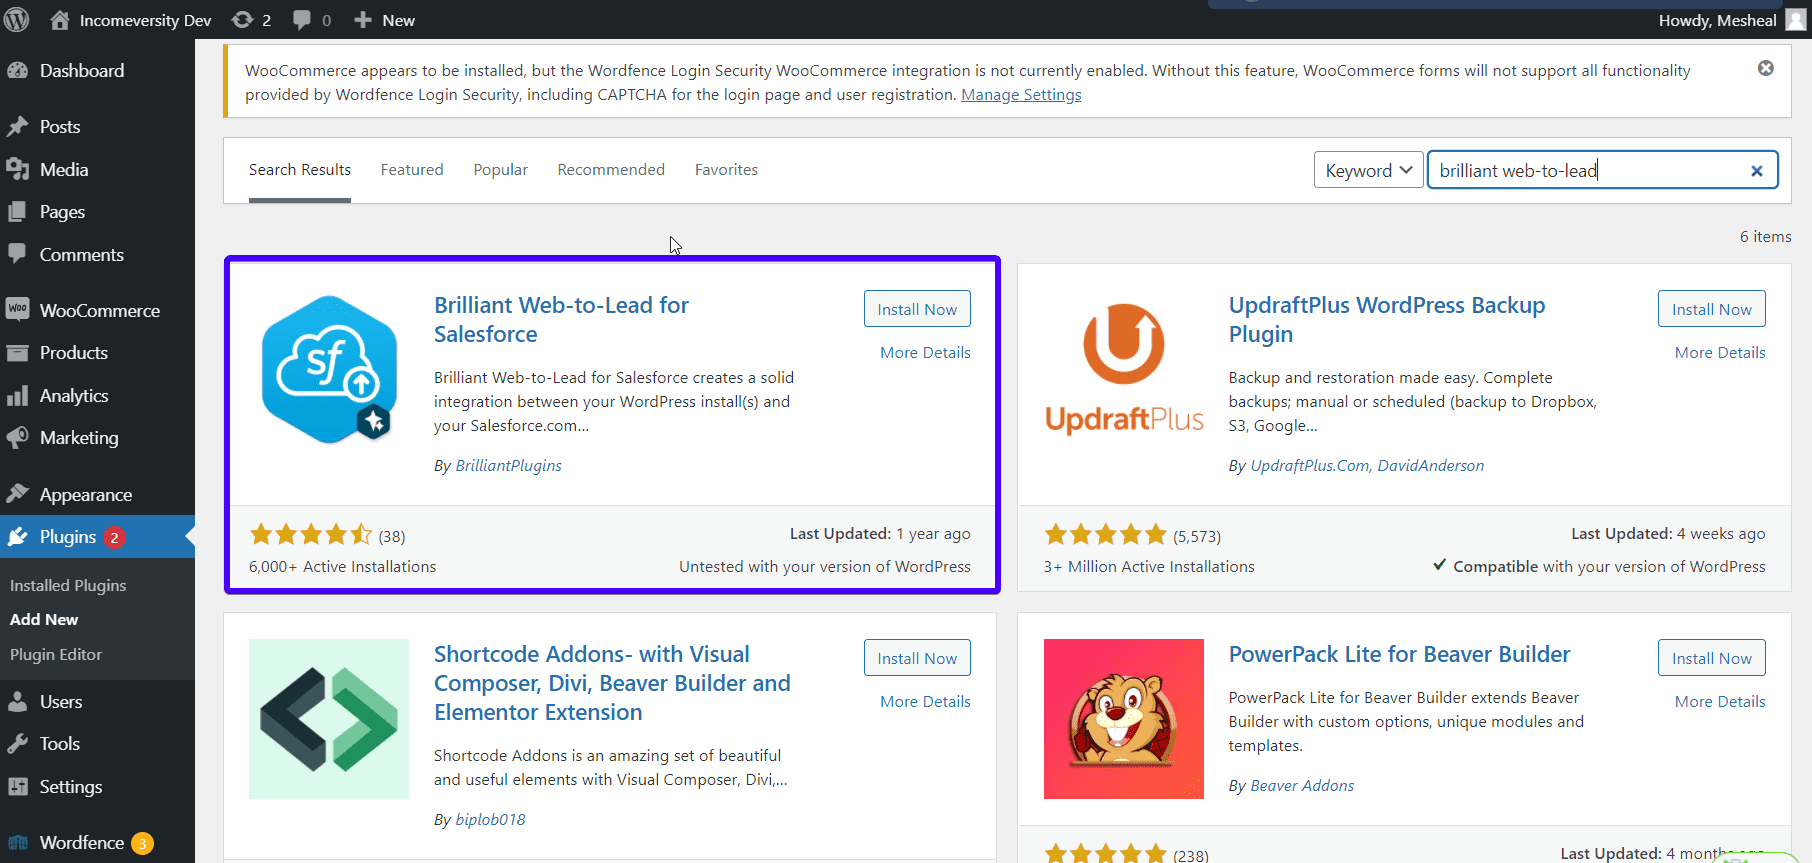This screenshot has width=1812, height=863.
Task: Install Brilliant Web-to-Lead for Salesforce
Action: 917,309
